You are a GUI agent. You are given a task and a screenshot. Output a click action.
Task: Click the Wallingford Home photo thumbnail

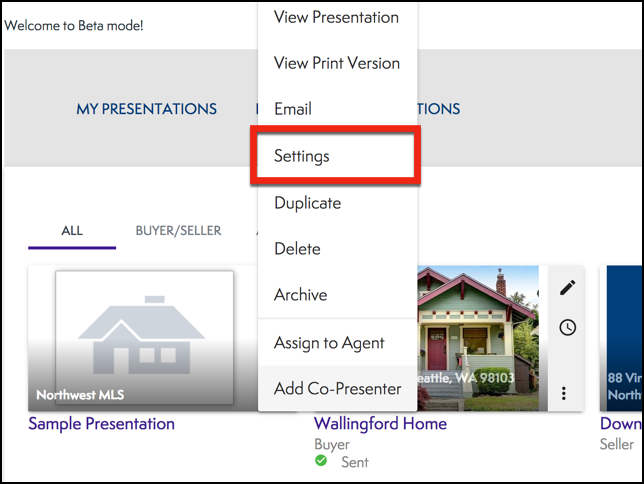coord(480,338)
